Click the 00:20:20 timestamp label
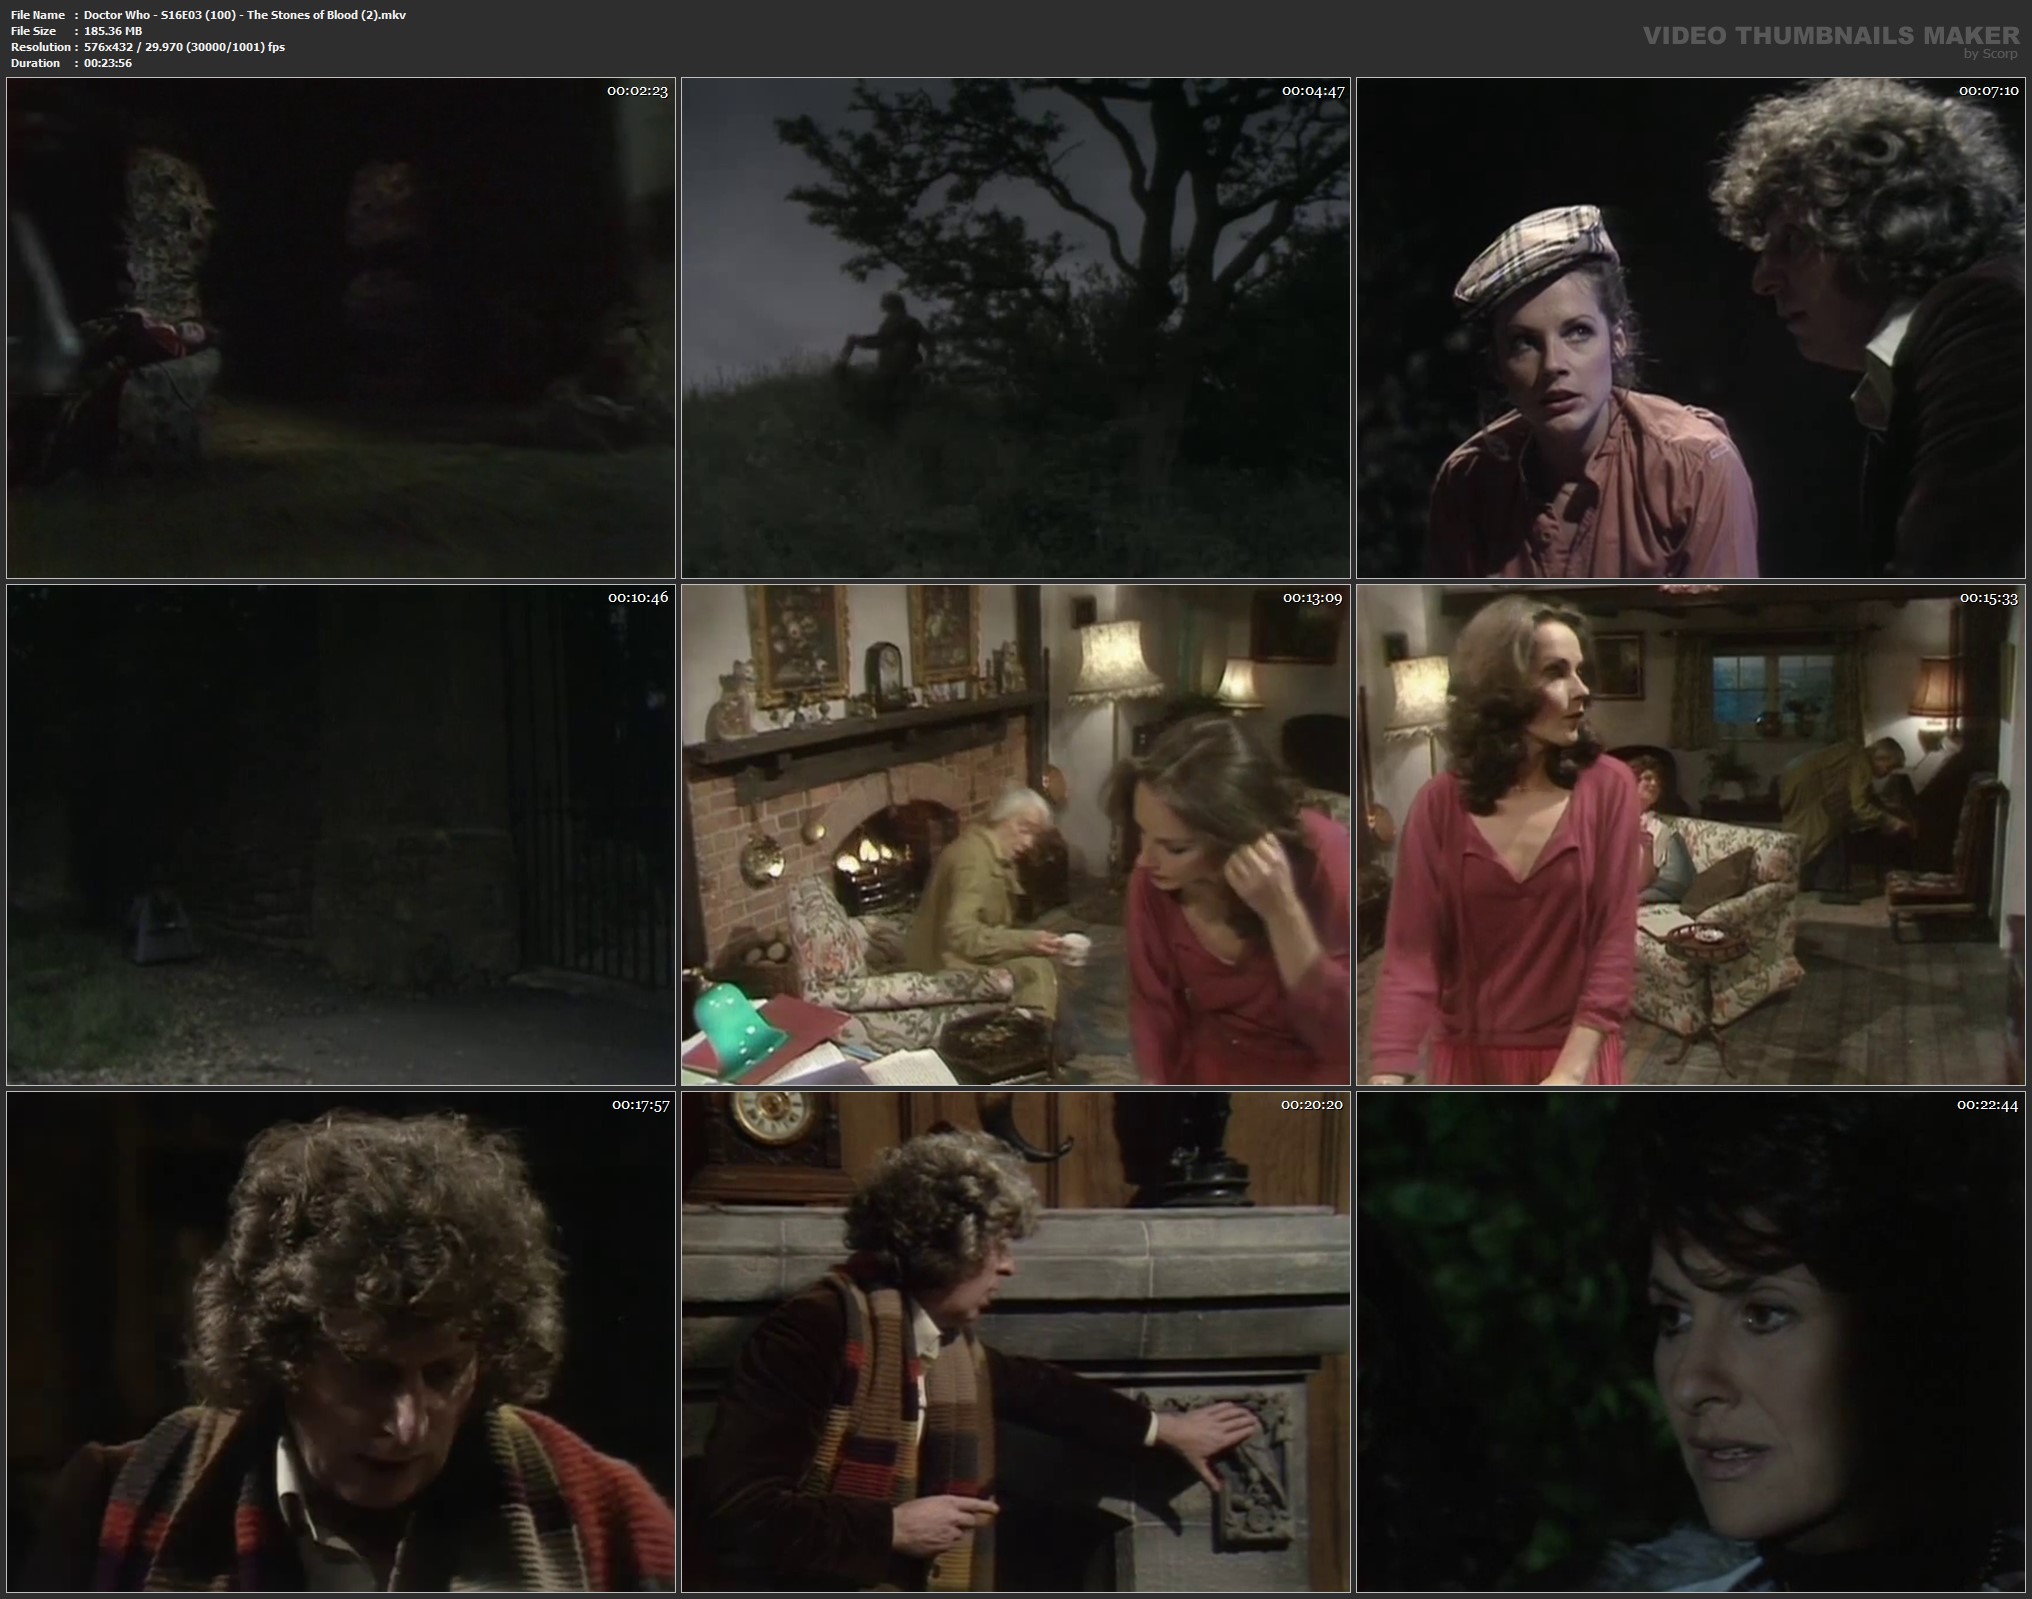The image size is (2032, 1599). tap(1312, 1105)
